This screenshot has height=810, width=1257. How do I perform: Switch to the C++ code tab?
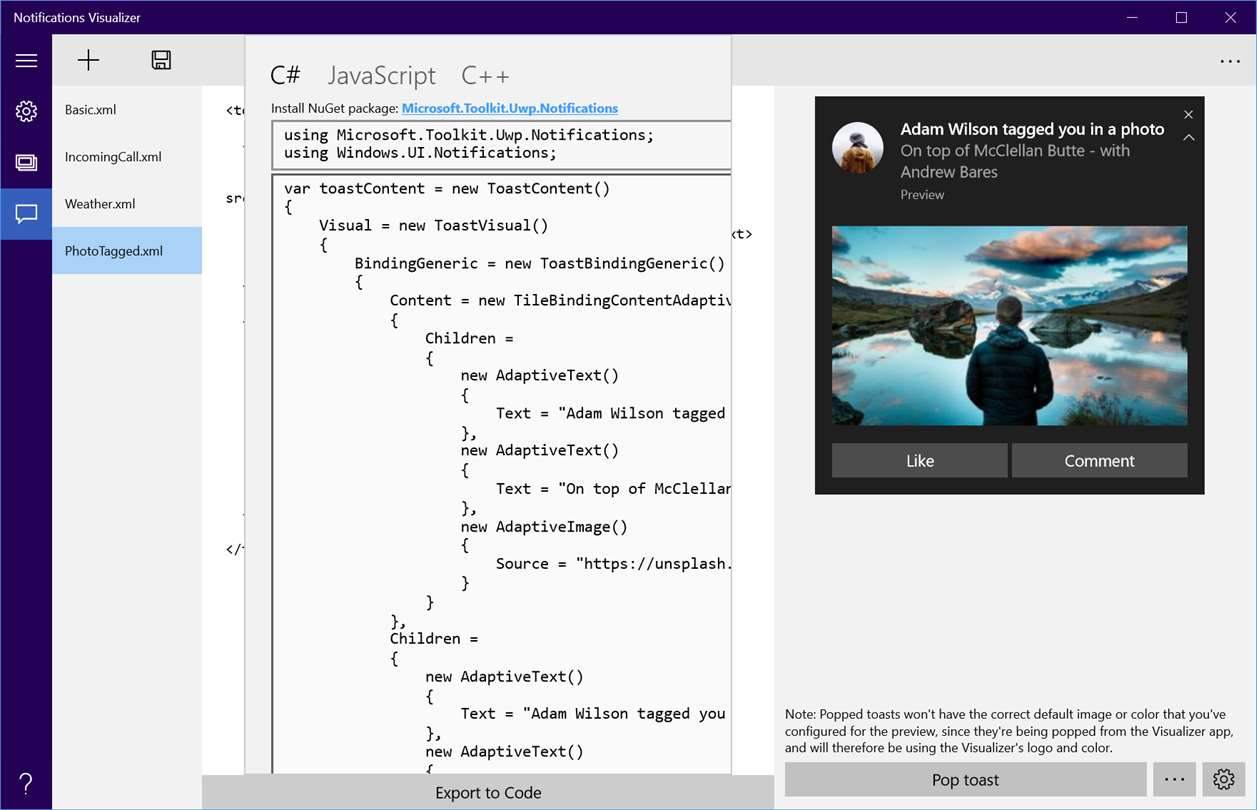tap(485, 76)
